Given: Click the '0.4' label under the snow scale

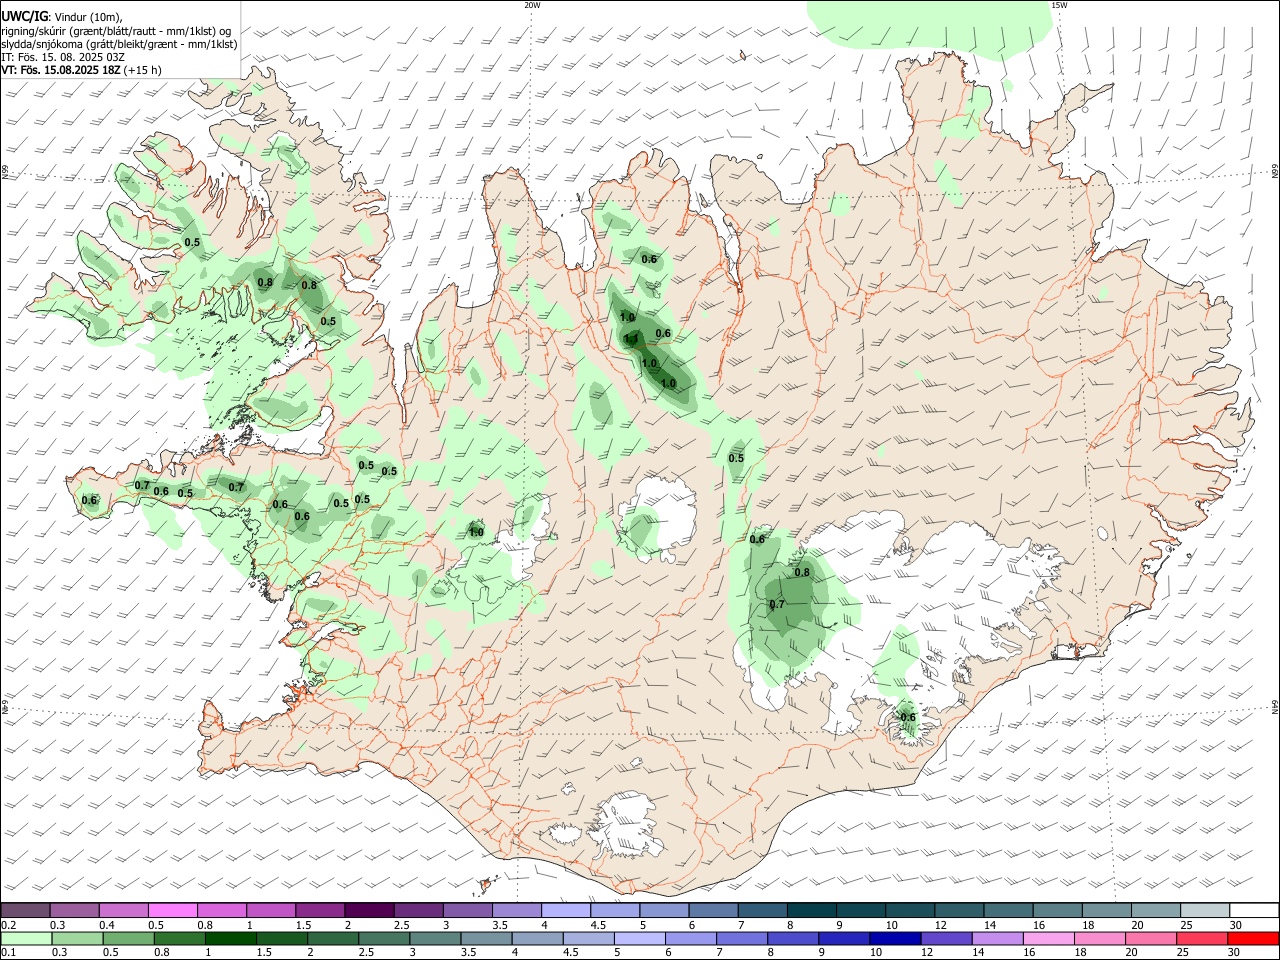Looking at the screenshot, I should click(107, 925).
